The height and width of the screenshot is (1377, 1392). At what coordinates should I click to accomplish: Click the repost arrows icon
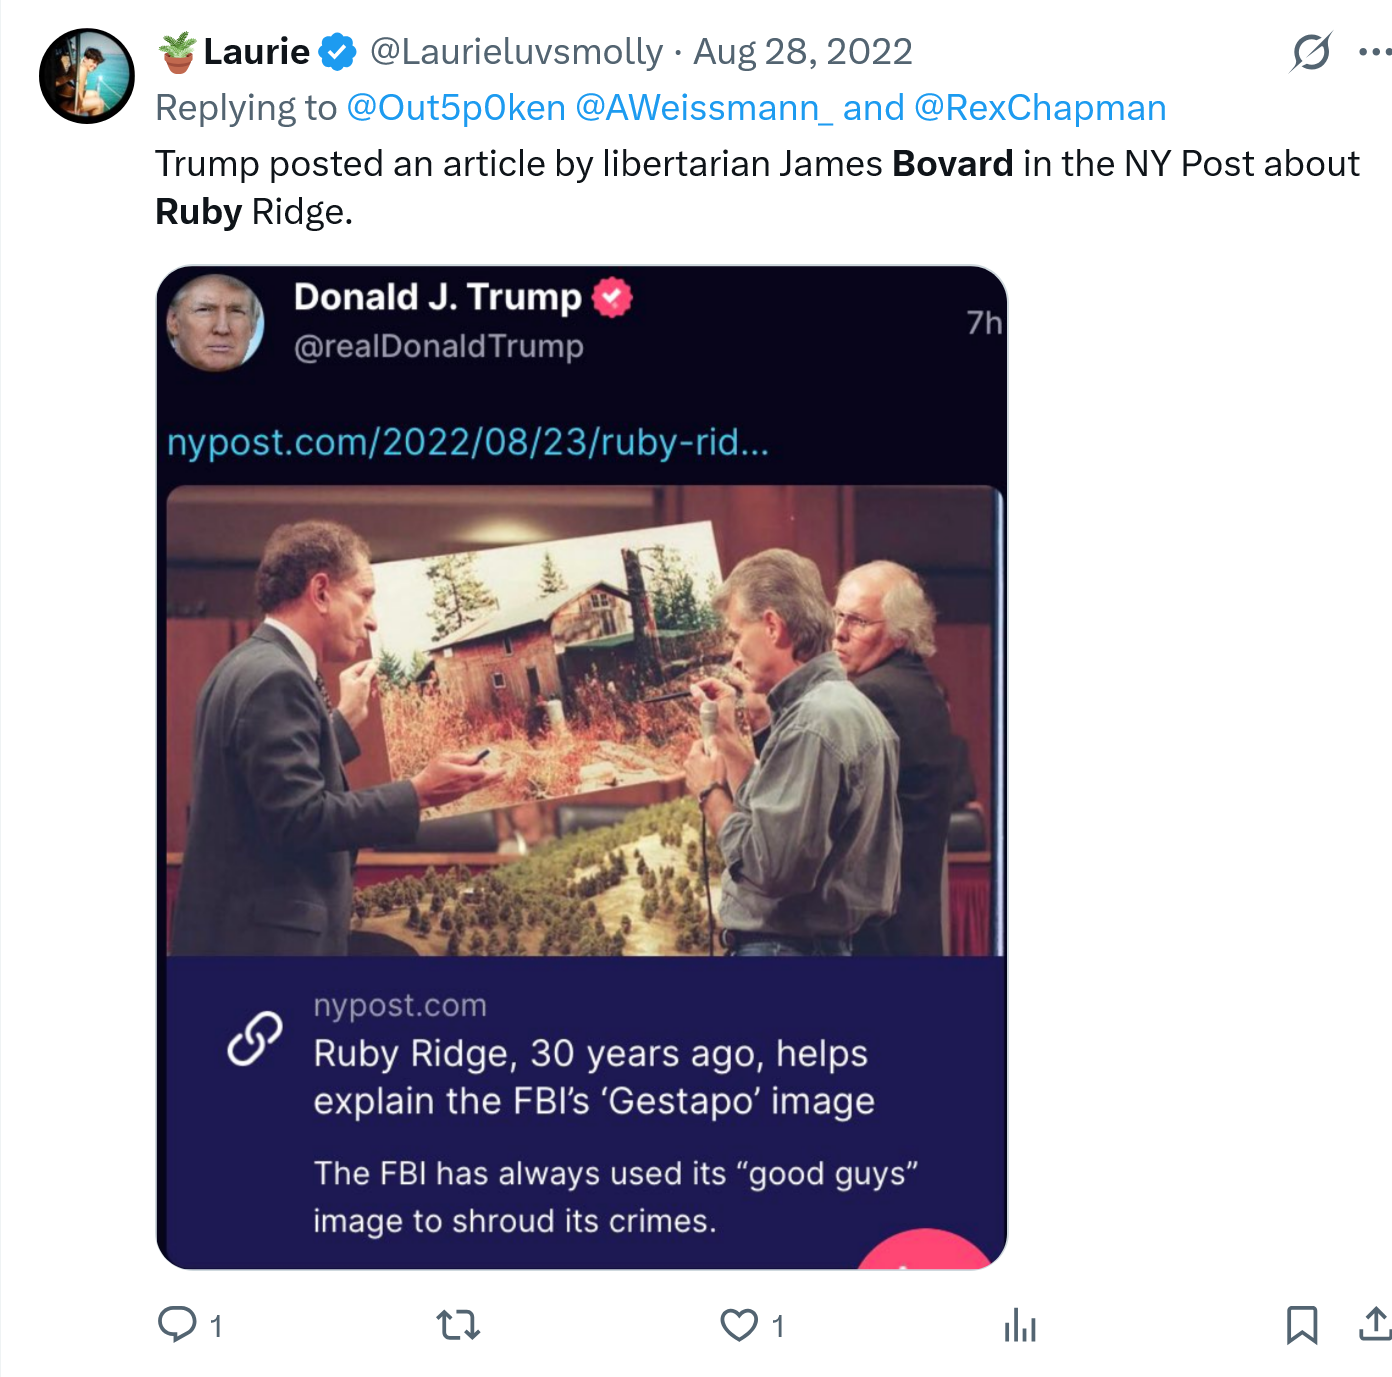pyautogui.click(x=458, y=1325)
